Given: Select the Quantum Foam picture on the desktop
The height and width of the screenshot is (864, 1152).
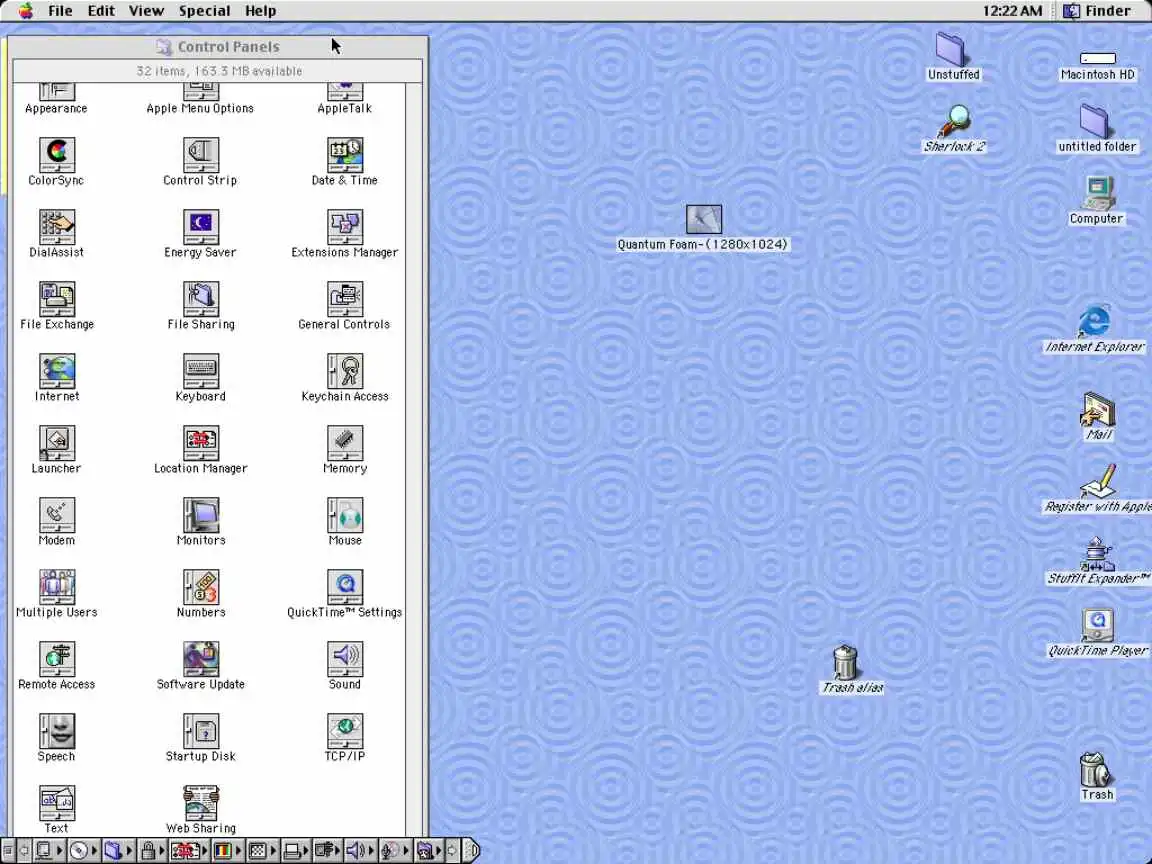Looking at the screenshot, I should tap(704, 220).
